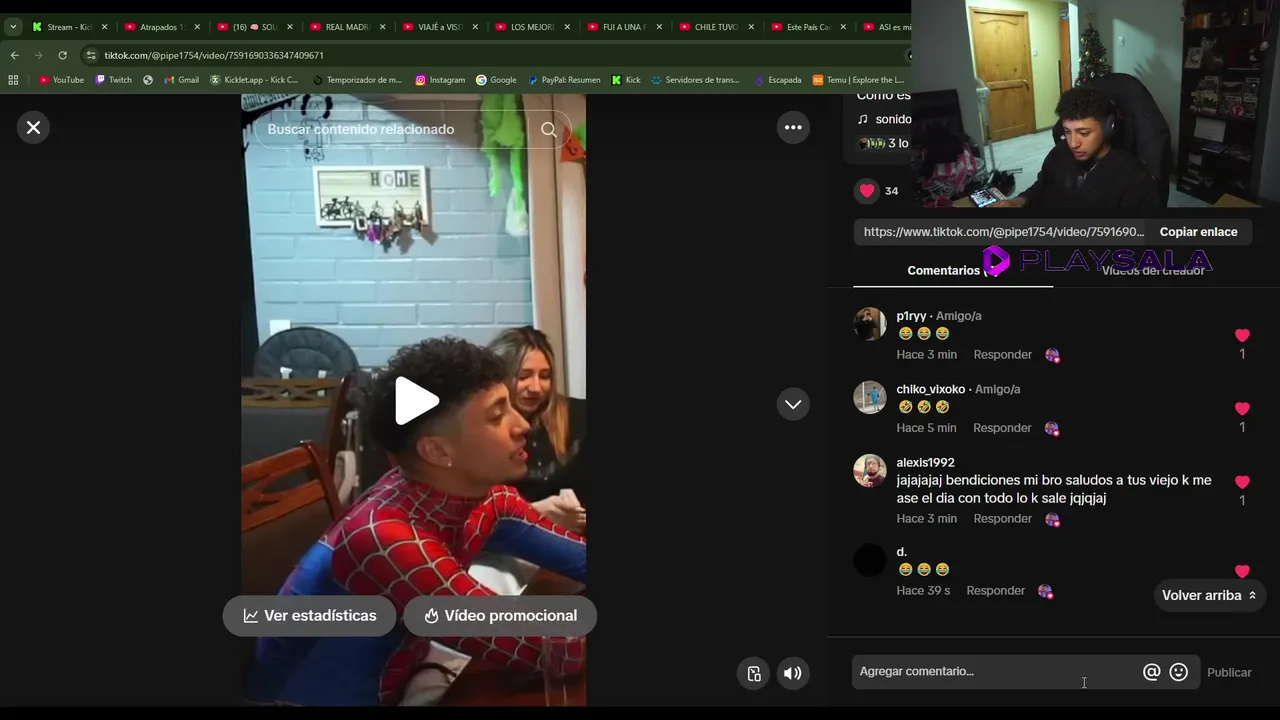Click the globe bookmark icon beside Twitch
This screenshot has width=1280, height=720.
tap(148, 80)
